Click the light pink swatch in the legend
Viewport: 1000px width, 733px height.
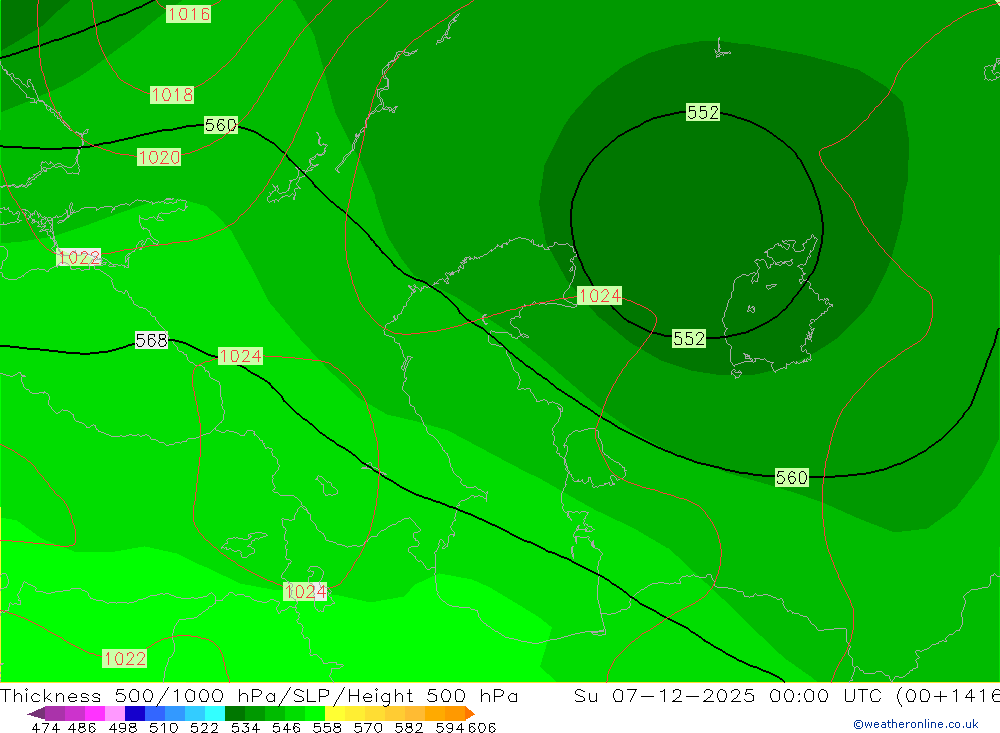click(115, 713)
